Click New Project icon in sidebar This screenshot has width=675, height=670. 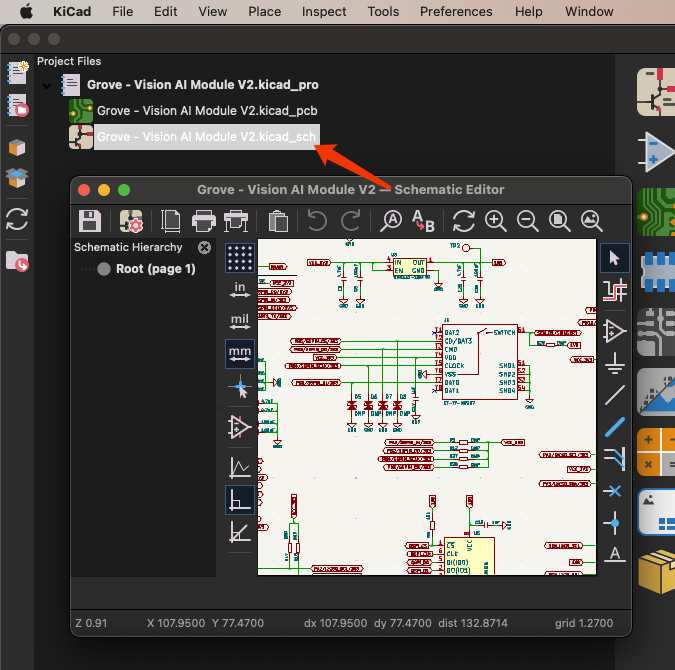(x=17, y=72)
